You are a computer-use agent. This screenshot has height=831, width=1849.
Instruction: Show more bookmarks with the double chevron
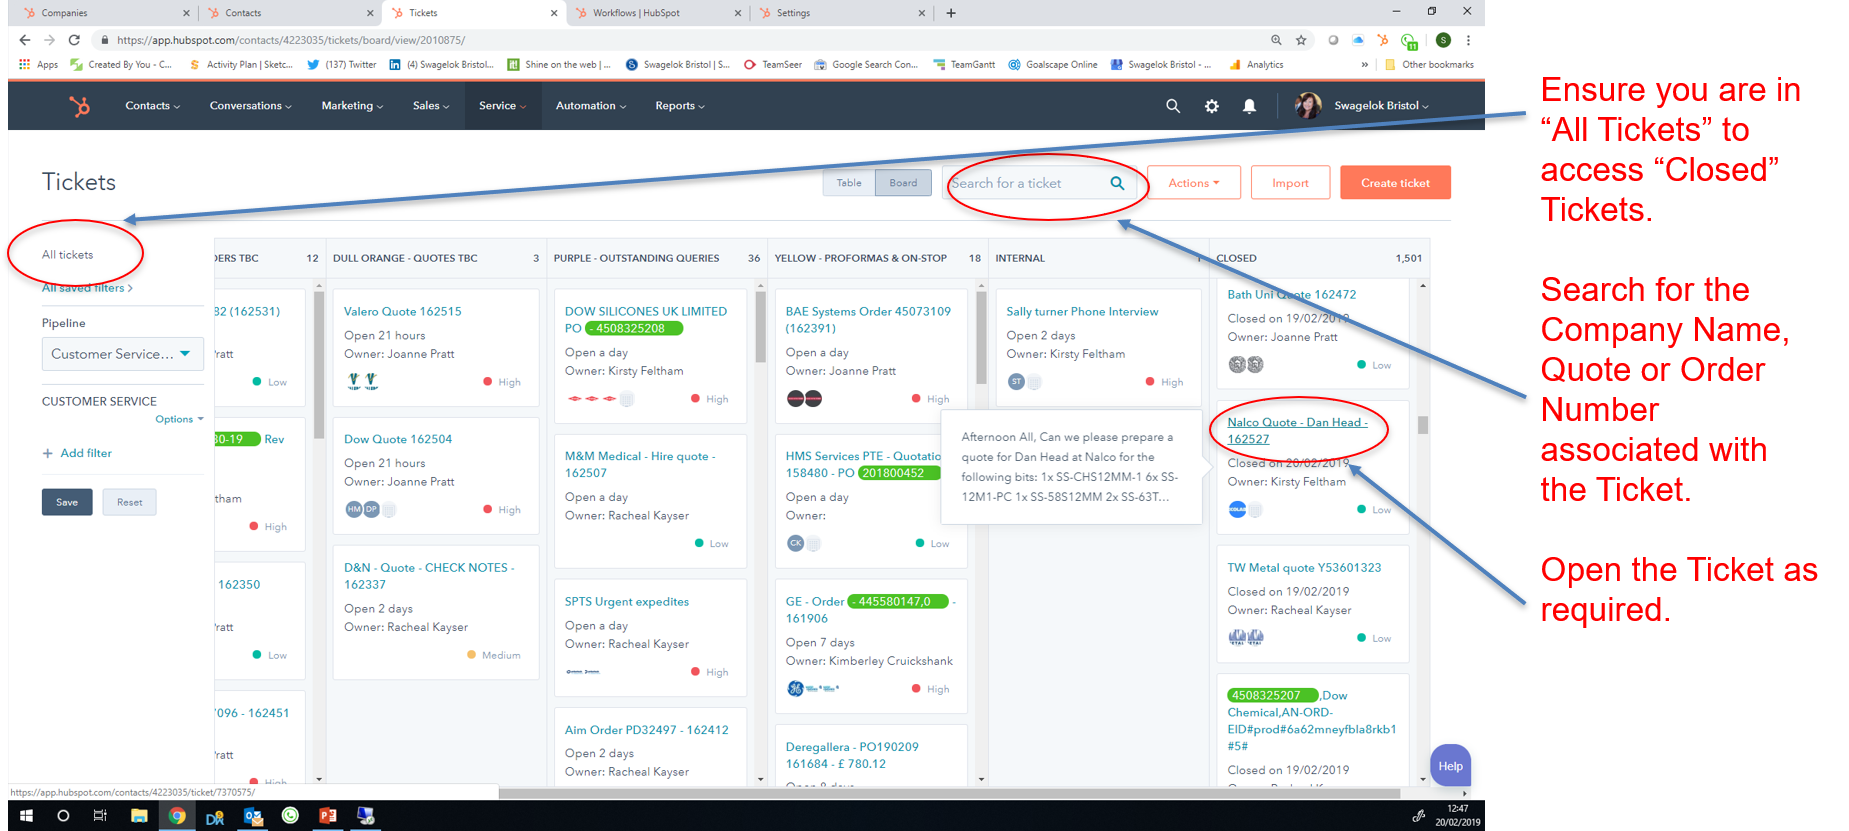point(1365,65)
